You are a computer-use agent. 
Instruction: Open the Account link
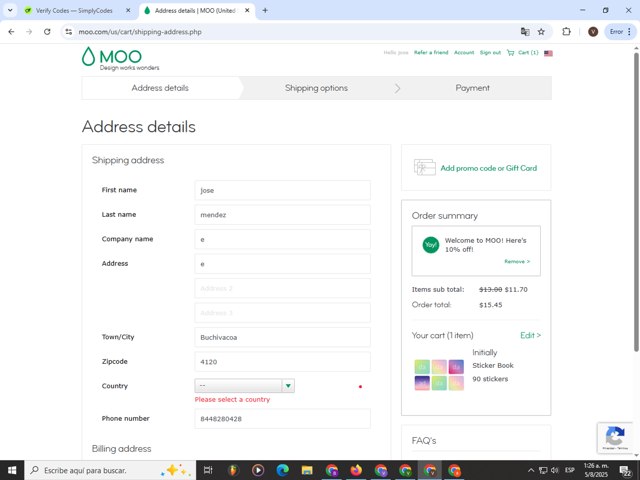pyautogui.click(x=464, y=52)
